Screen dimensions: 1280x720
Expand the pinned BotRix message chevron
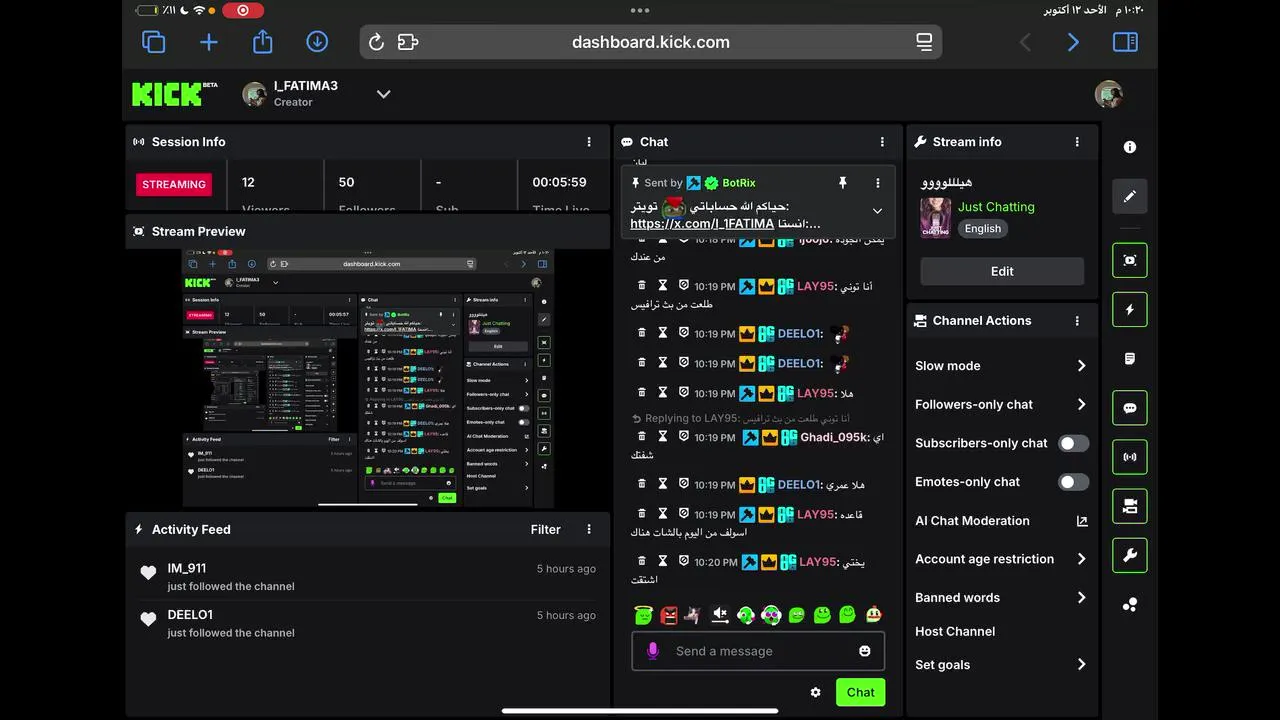[877, 211]
